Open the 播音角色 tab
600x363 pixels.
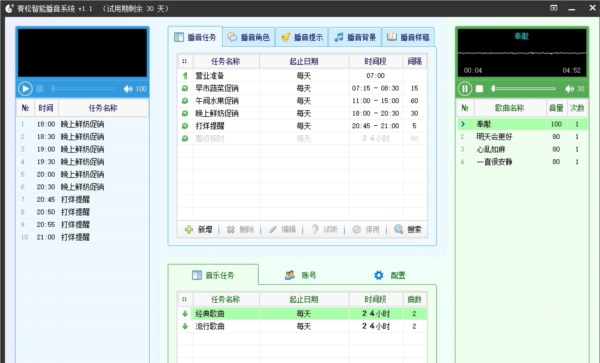[249, 37]
